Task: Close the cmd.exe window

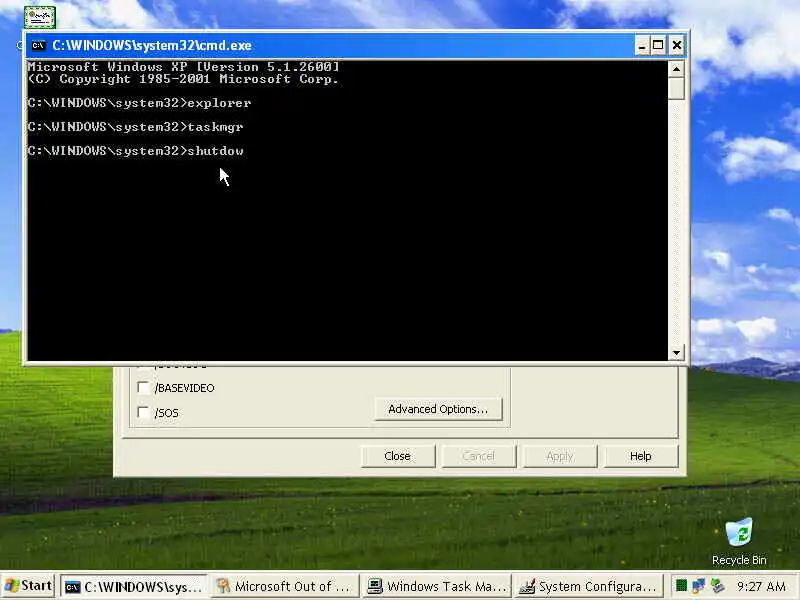Action: click(677, 46)
